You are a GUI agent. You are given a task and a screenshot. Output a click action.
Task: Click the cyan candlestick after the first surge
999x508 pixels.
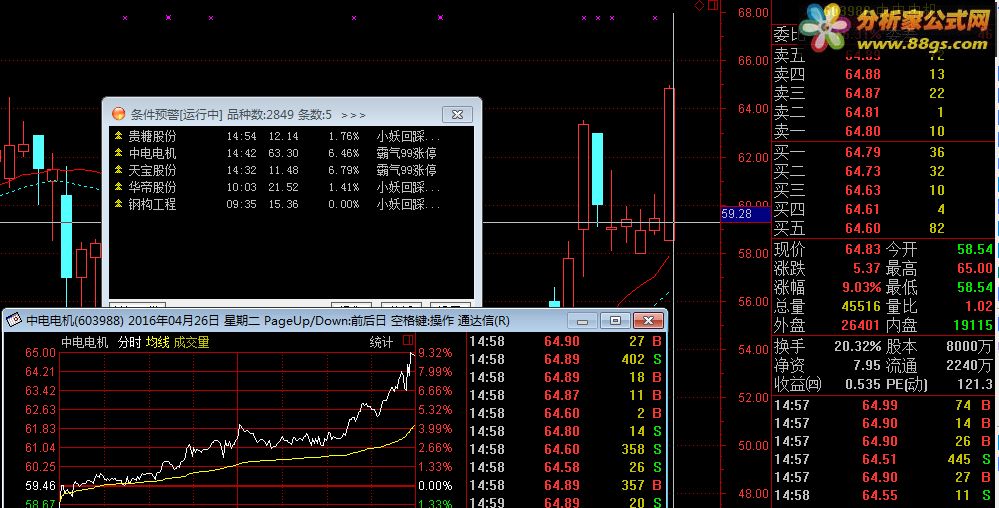(x=597, y=169)
